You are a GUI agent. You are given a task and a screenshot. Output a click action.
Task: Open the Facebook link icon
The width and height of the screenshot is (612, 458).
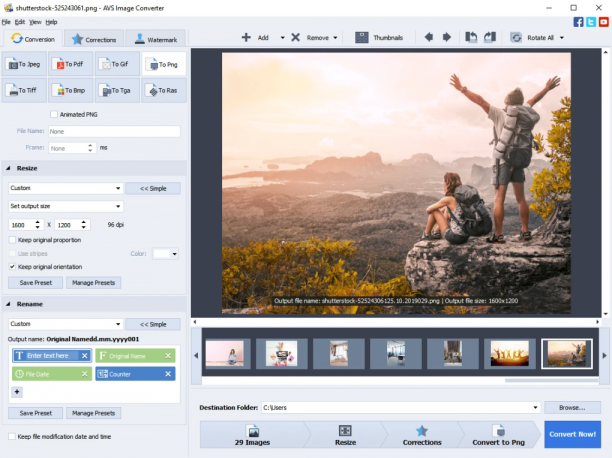click(x=578, y=22)
